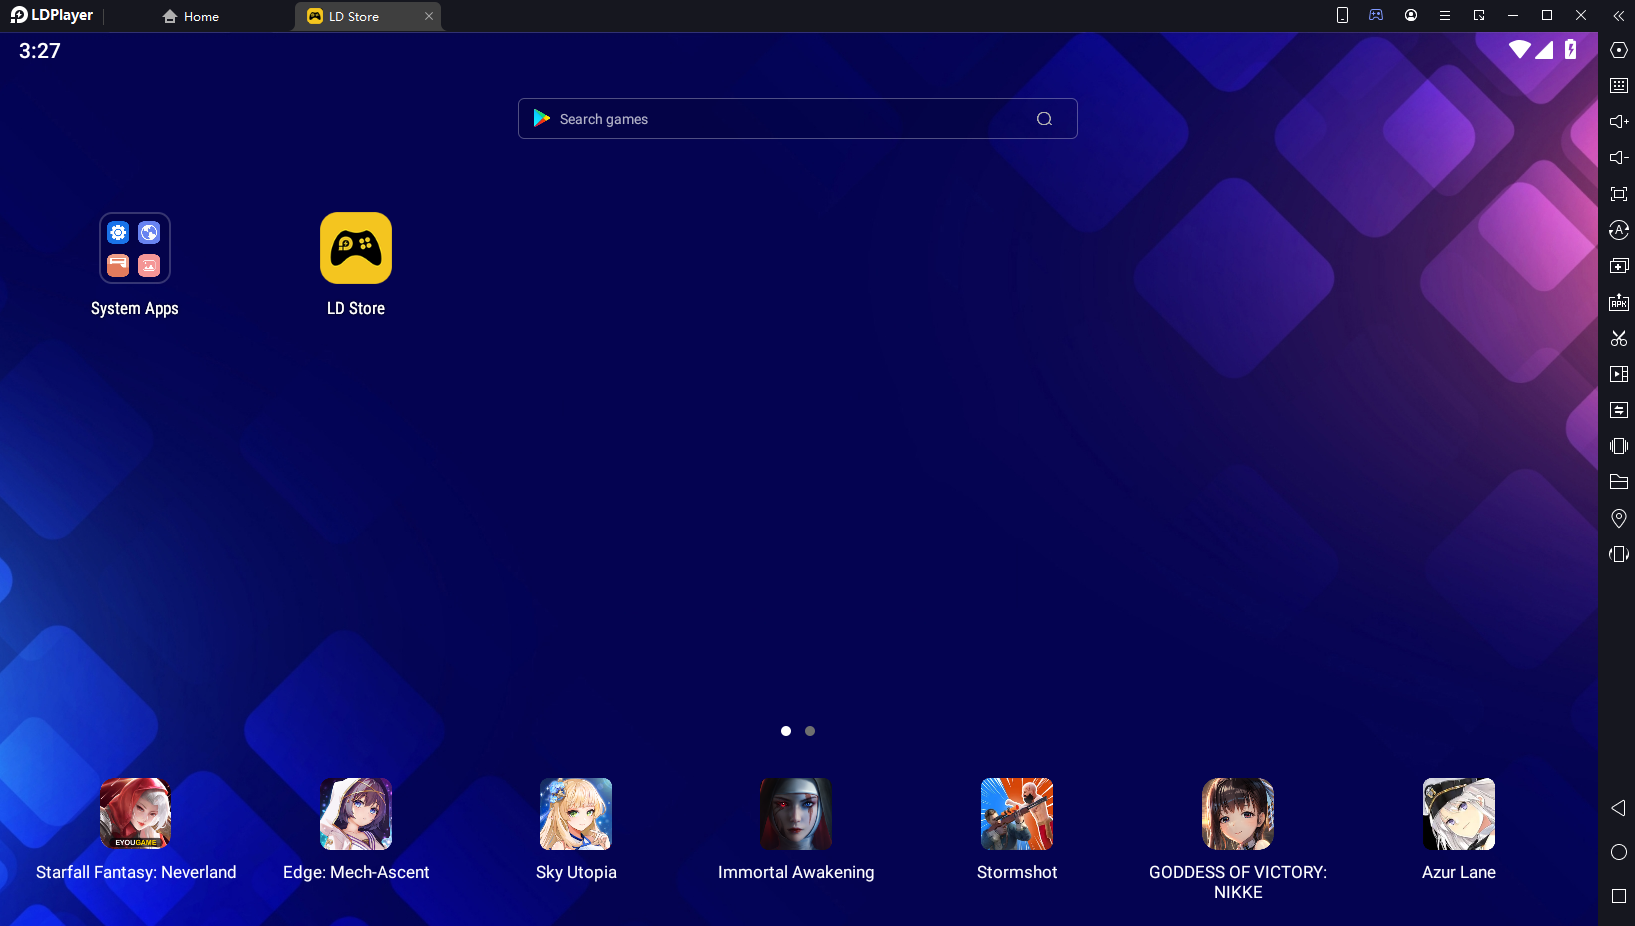Click the 3:27 clock text
This screenshot has width=1635, height=926.
point(40,51)
